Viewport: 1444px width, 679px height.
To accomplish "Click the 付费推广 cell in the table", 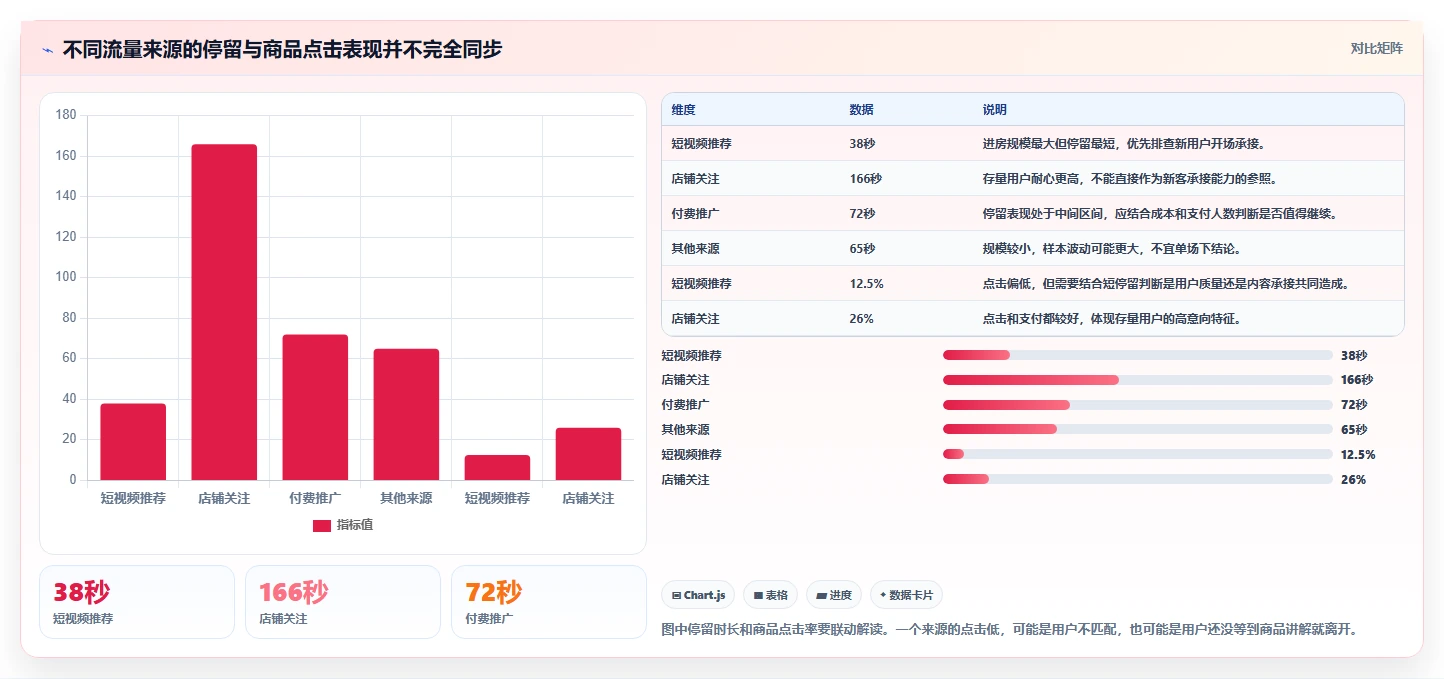I will coord(696,214).
